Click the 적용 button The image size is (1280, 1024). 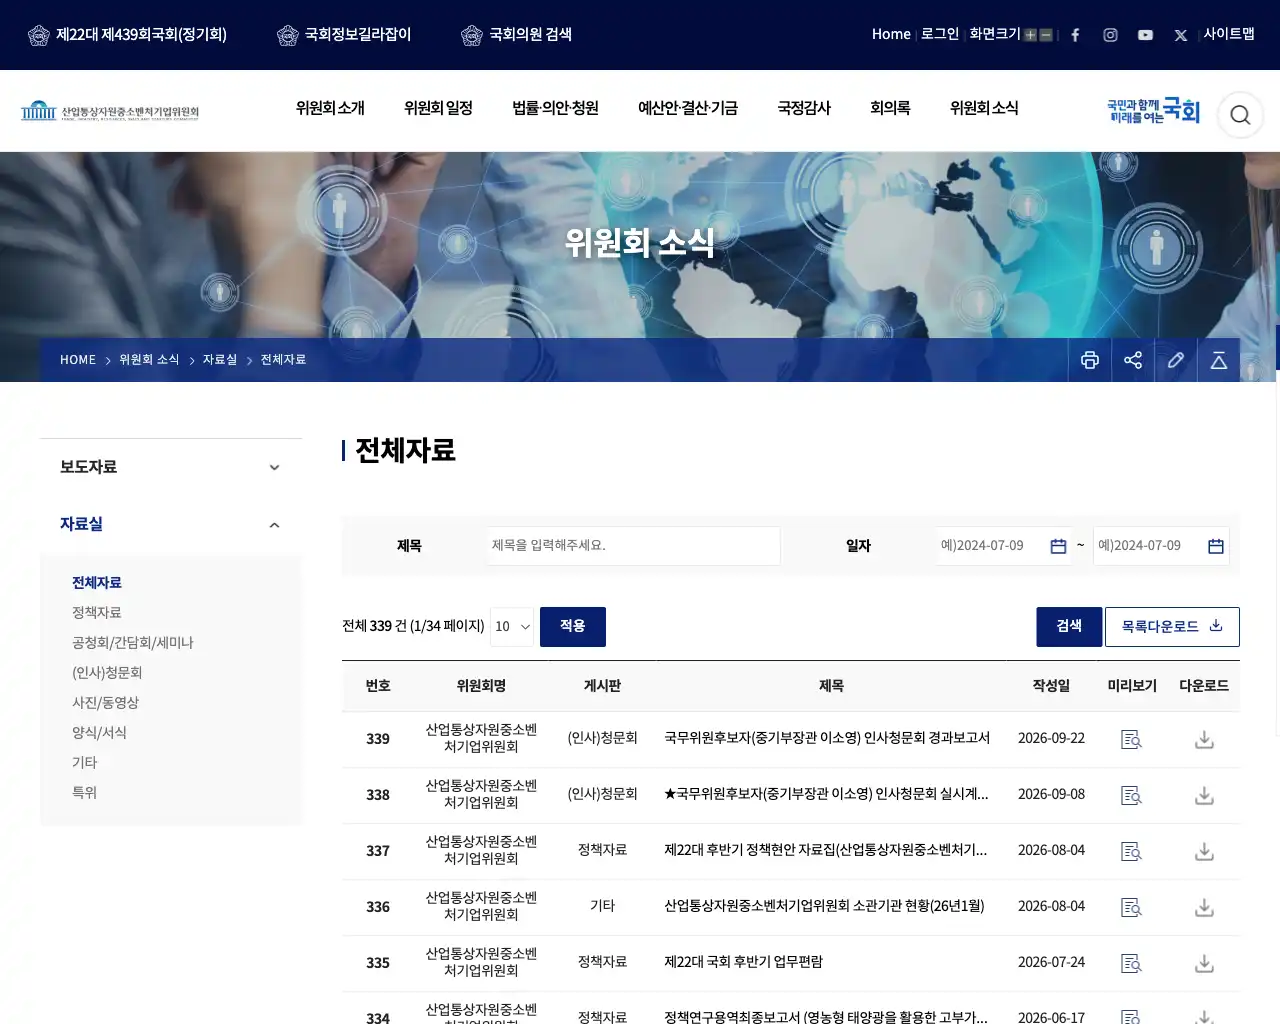point(573,627)
